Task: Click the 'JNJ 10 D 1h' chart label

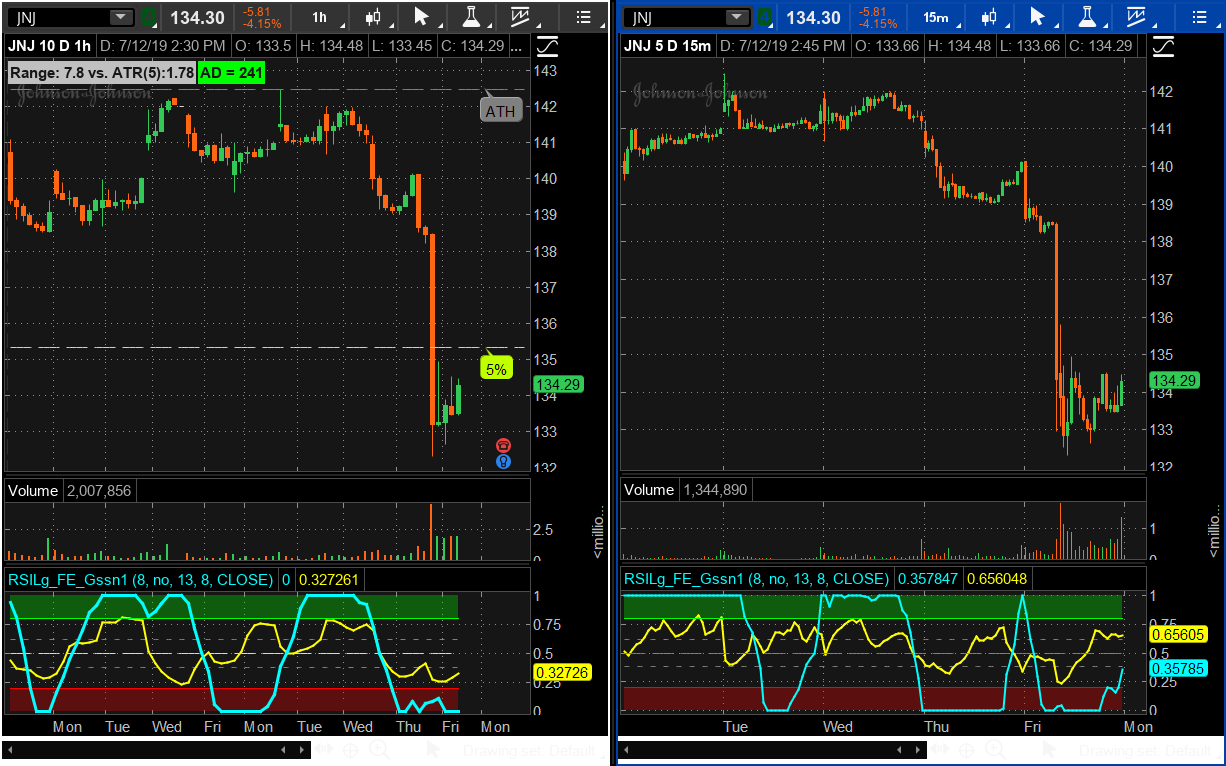Action: point(49,46)
